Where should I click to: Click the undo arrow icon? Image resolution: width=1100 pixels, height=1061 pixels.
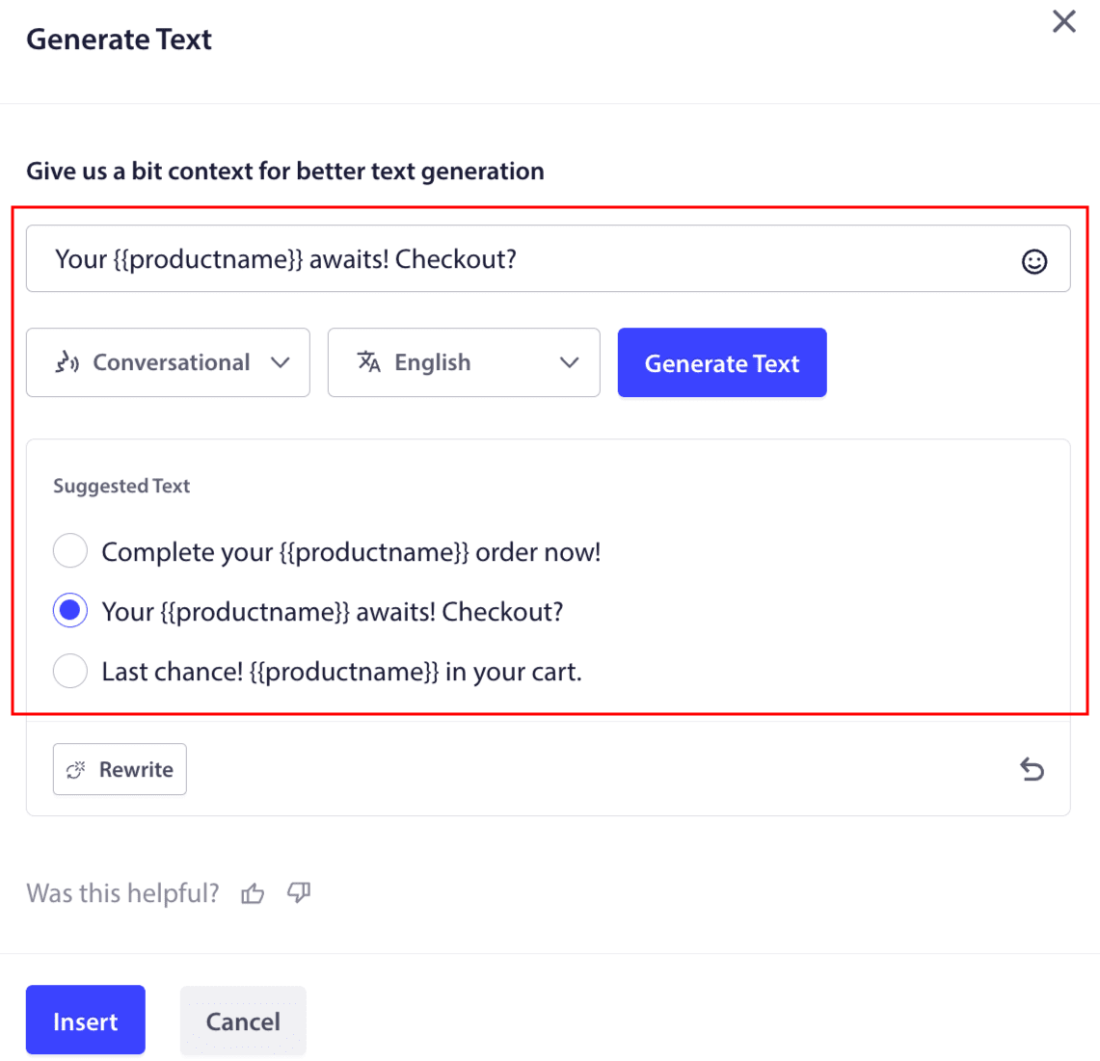coord(1032,769)
